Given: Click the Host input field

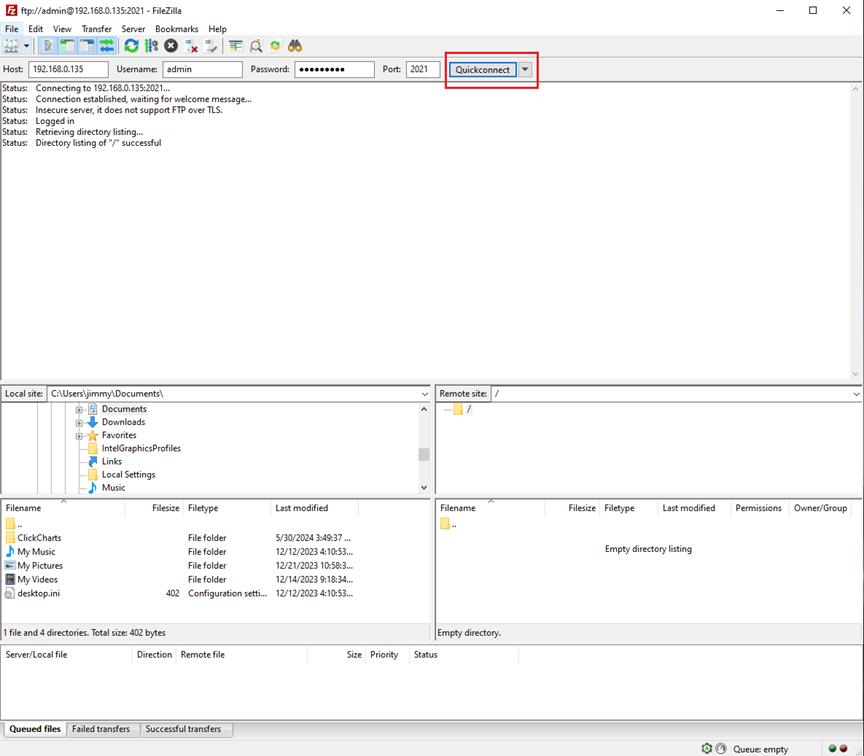Looking at the screenshot, I should [x=68, y=69].
